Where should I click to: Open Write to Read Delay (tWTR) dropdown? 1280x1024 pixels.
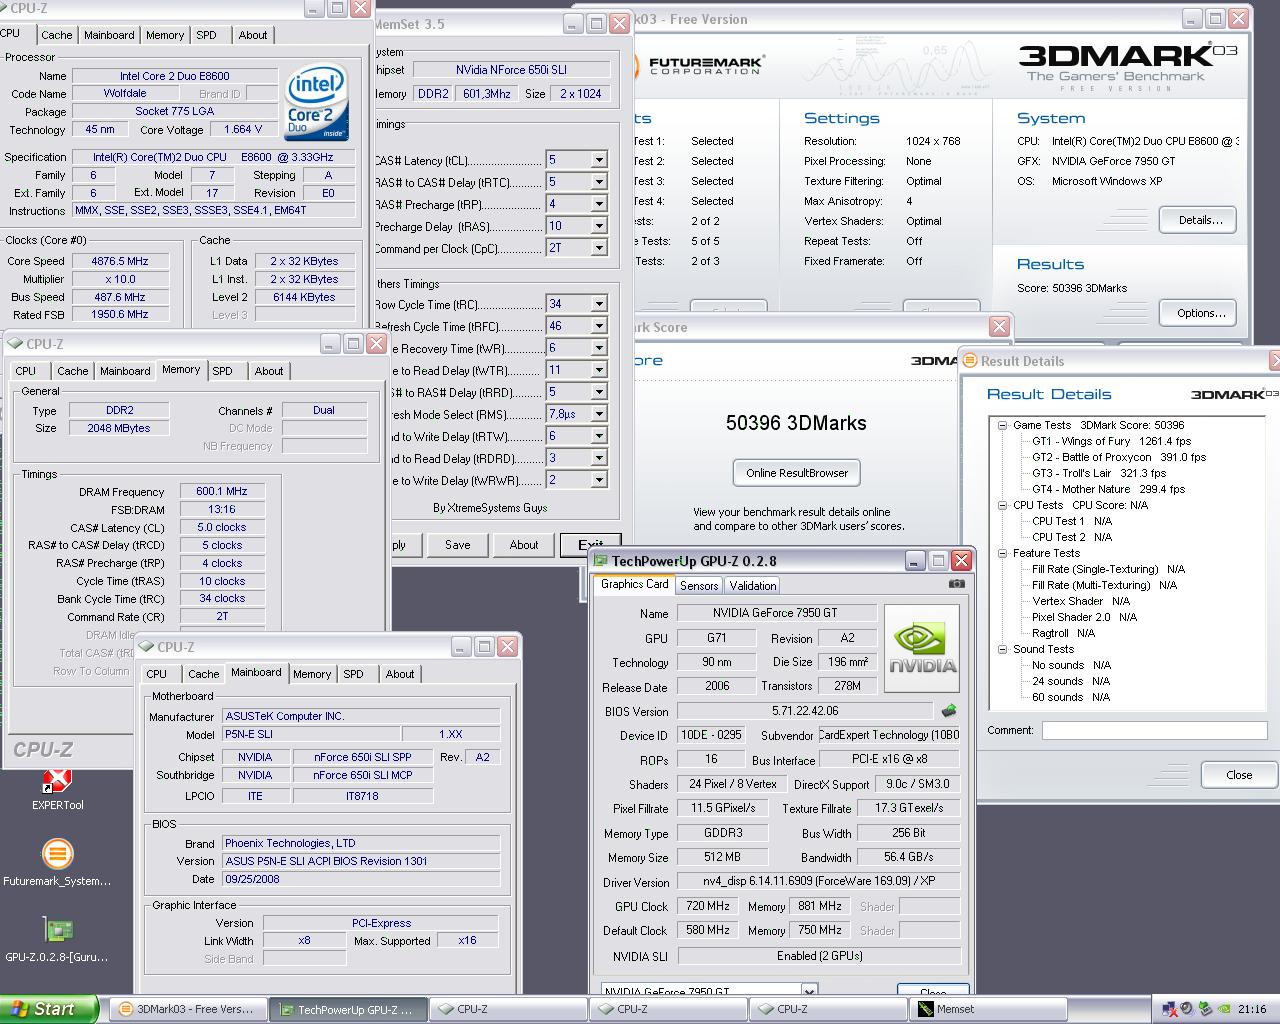pyautogui.click(x=599, y=370)
